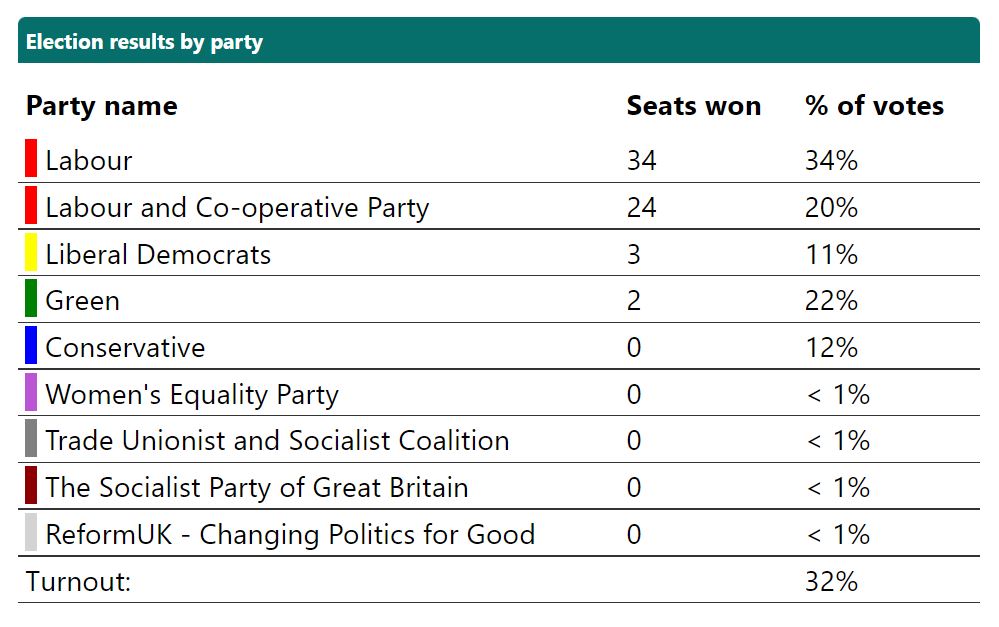Click the Election results by party heading
This screenshot has height=627, width=999.
[144, 42]
